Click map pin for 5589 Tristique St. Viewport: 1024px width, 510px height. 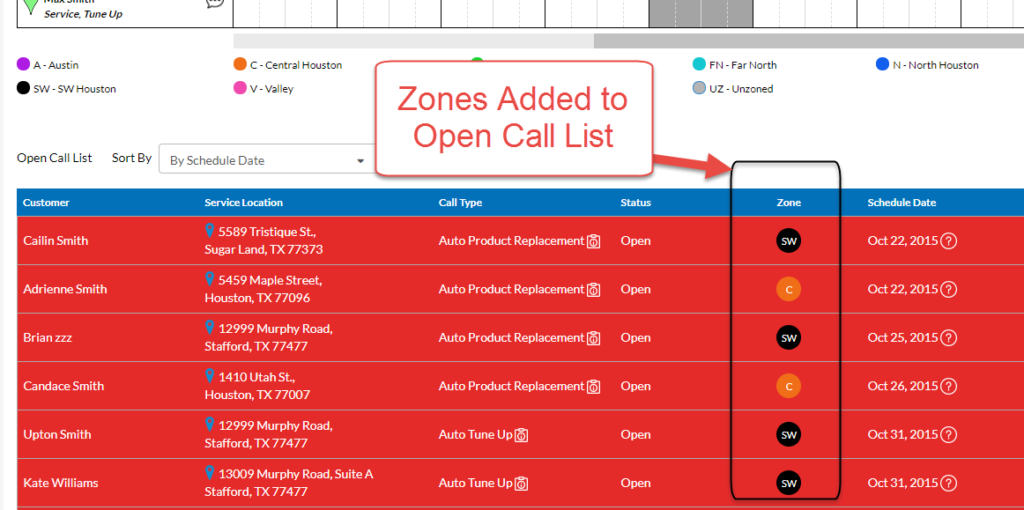[210, 231]
